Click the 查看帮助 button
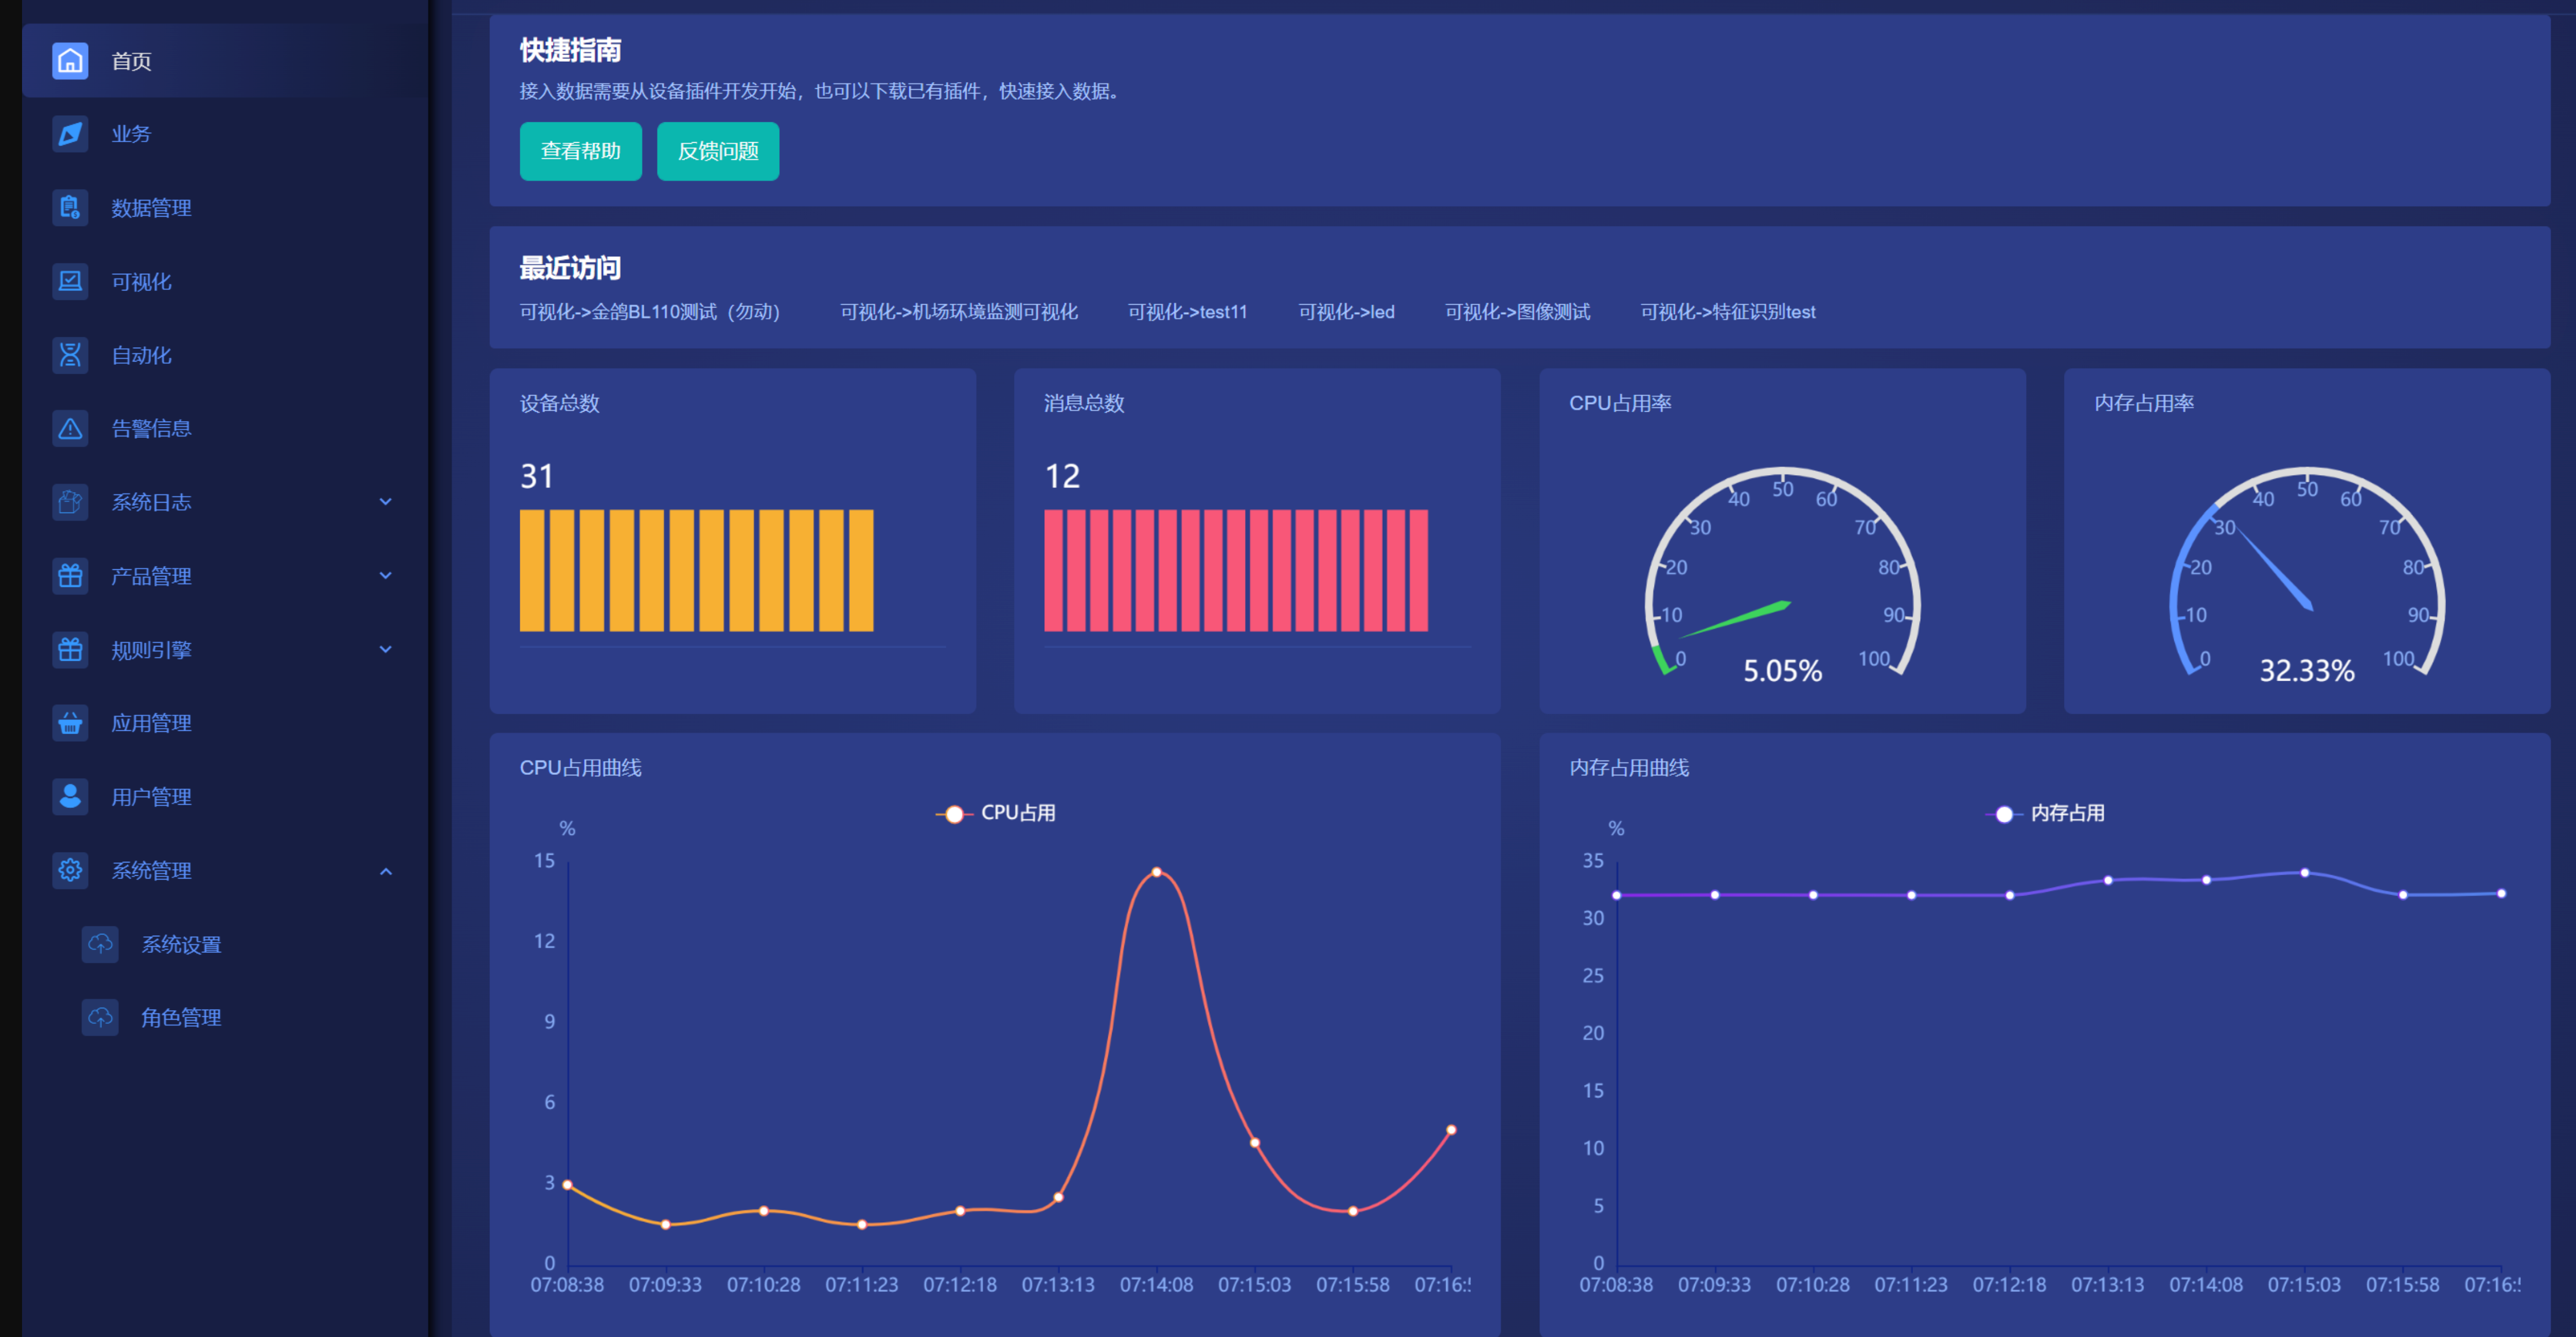 [580, 151]
